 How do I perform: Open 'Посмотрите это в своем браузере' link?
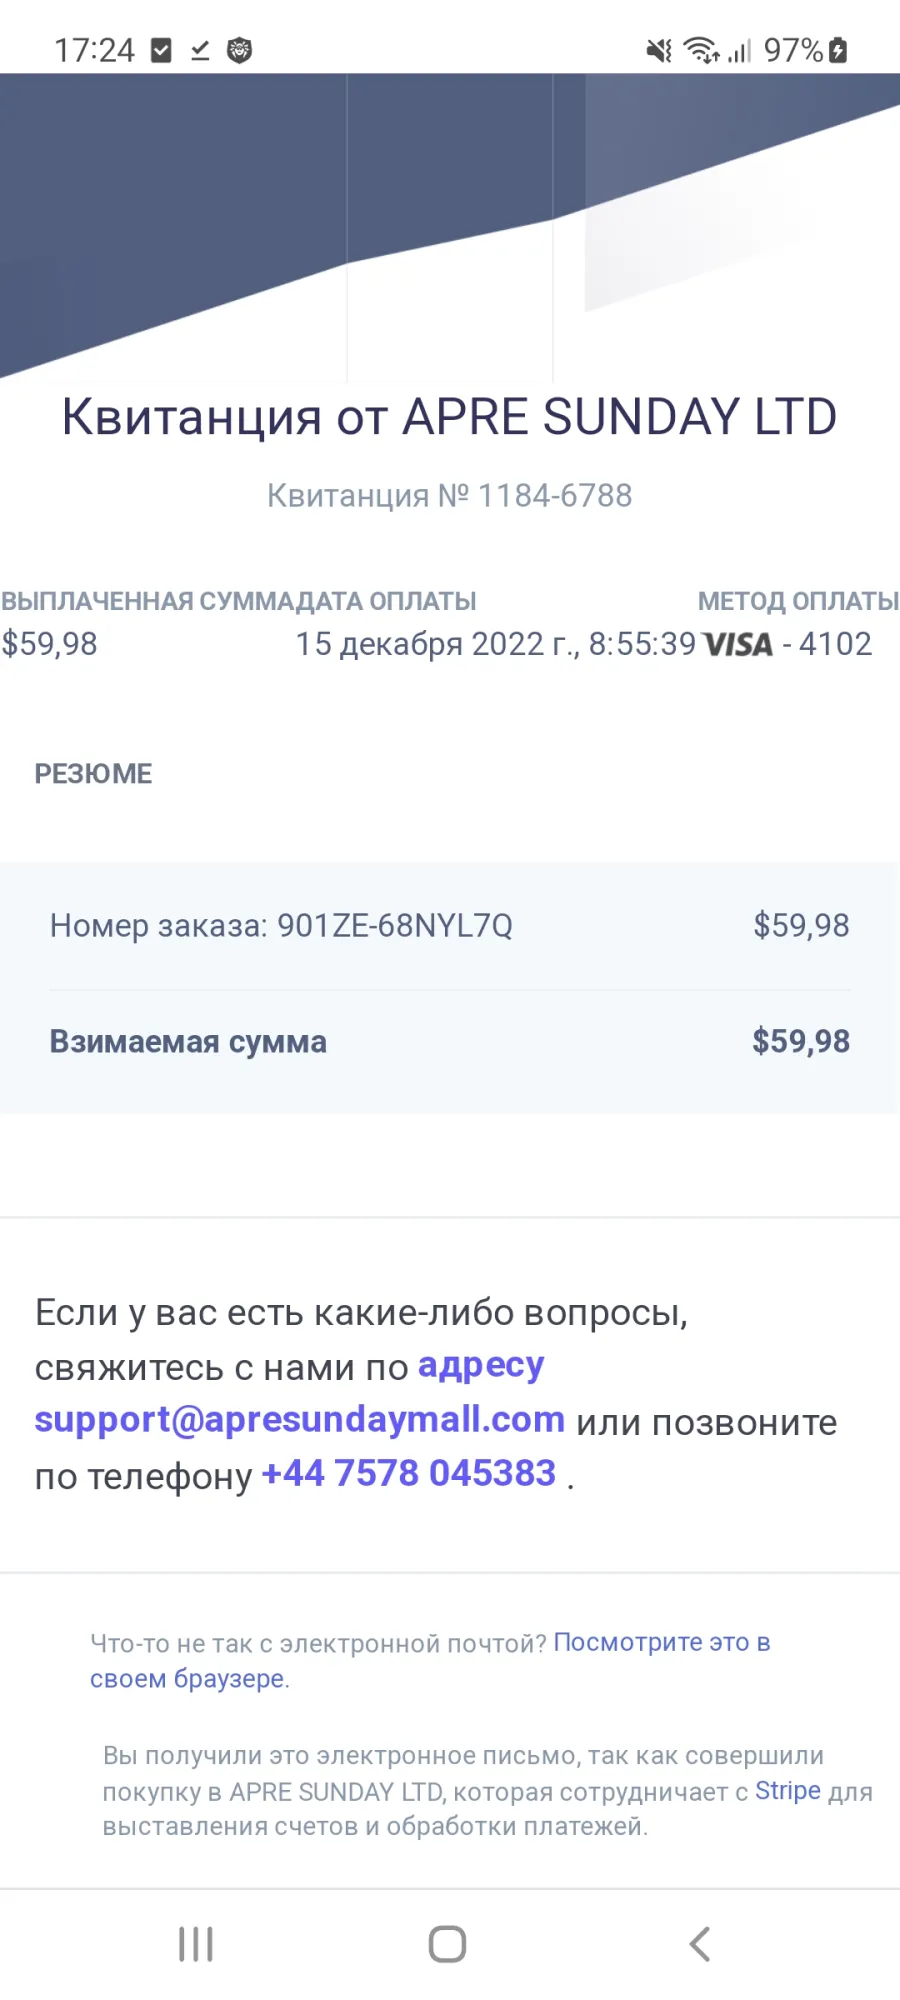click(430, 1660)
